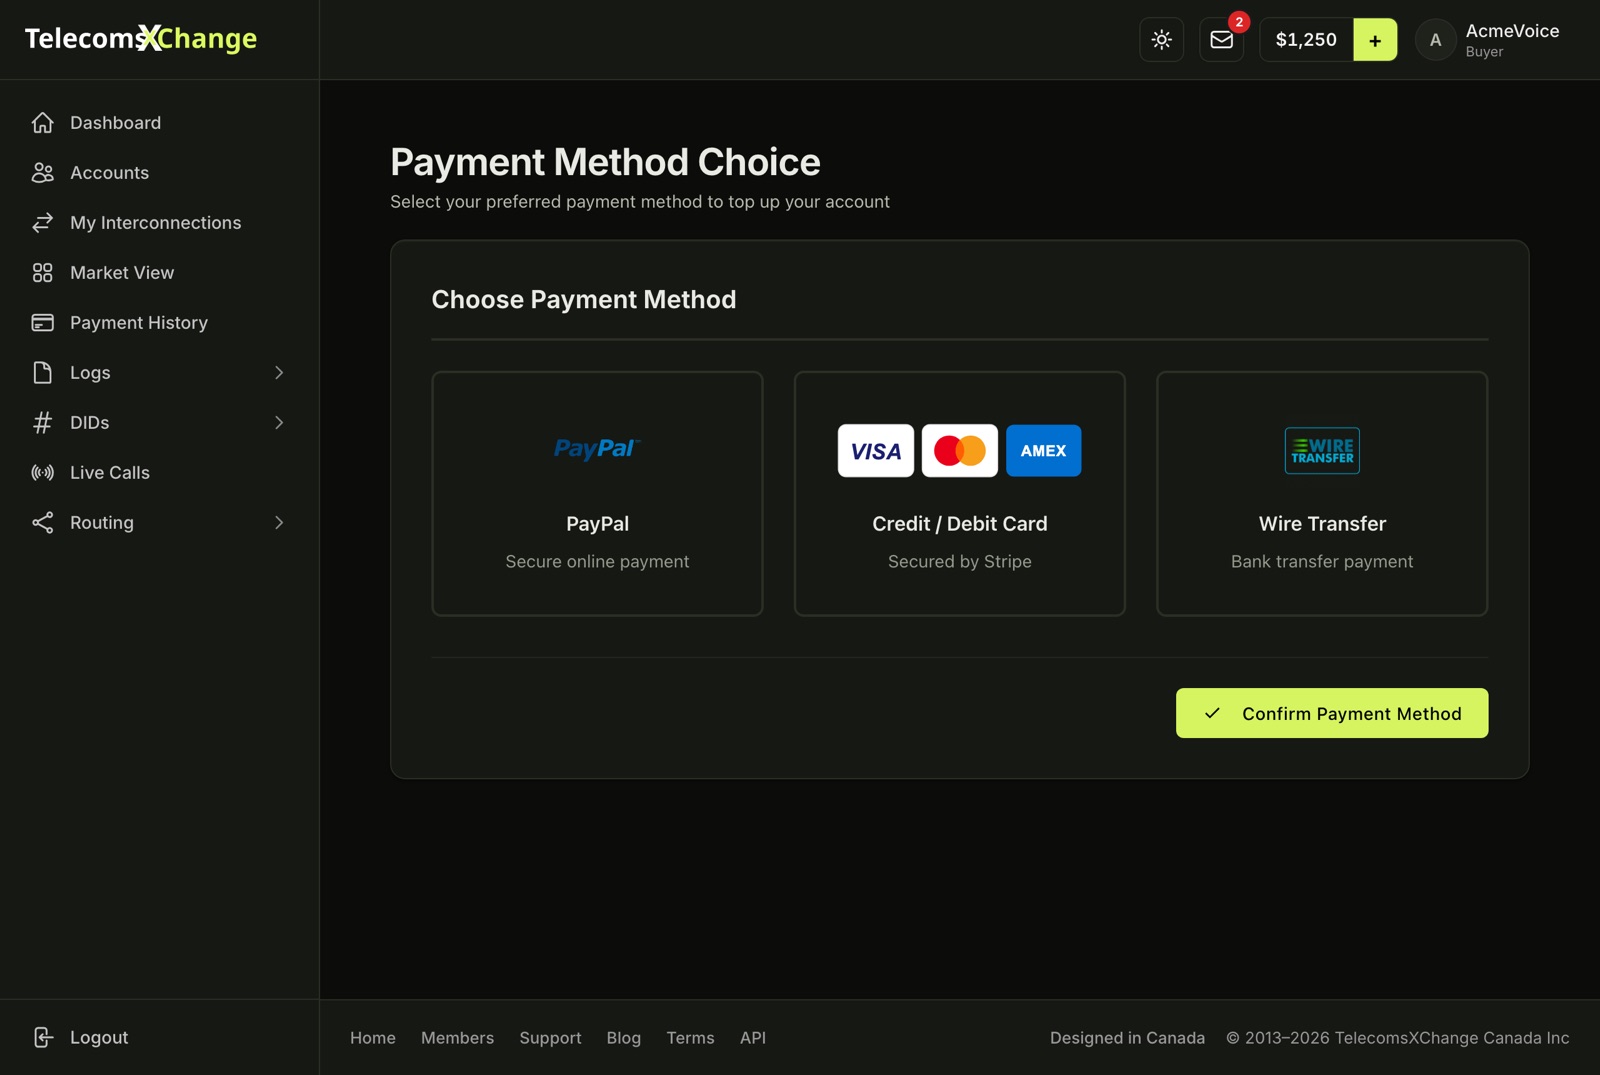Click the Payment Method Choice heading
This screenshot has width=1600, height=1075.
click(605, 162)
